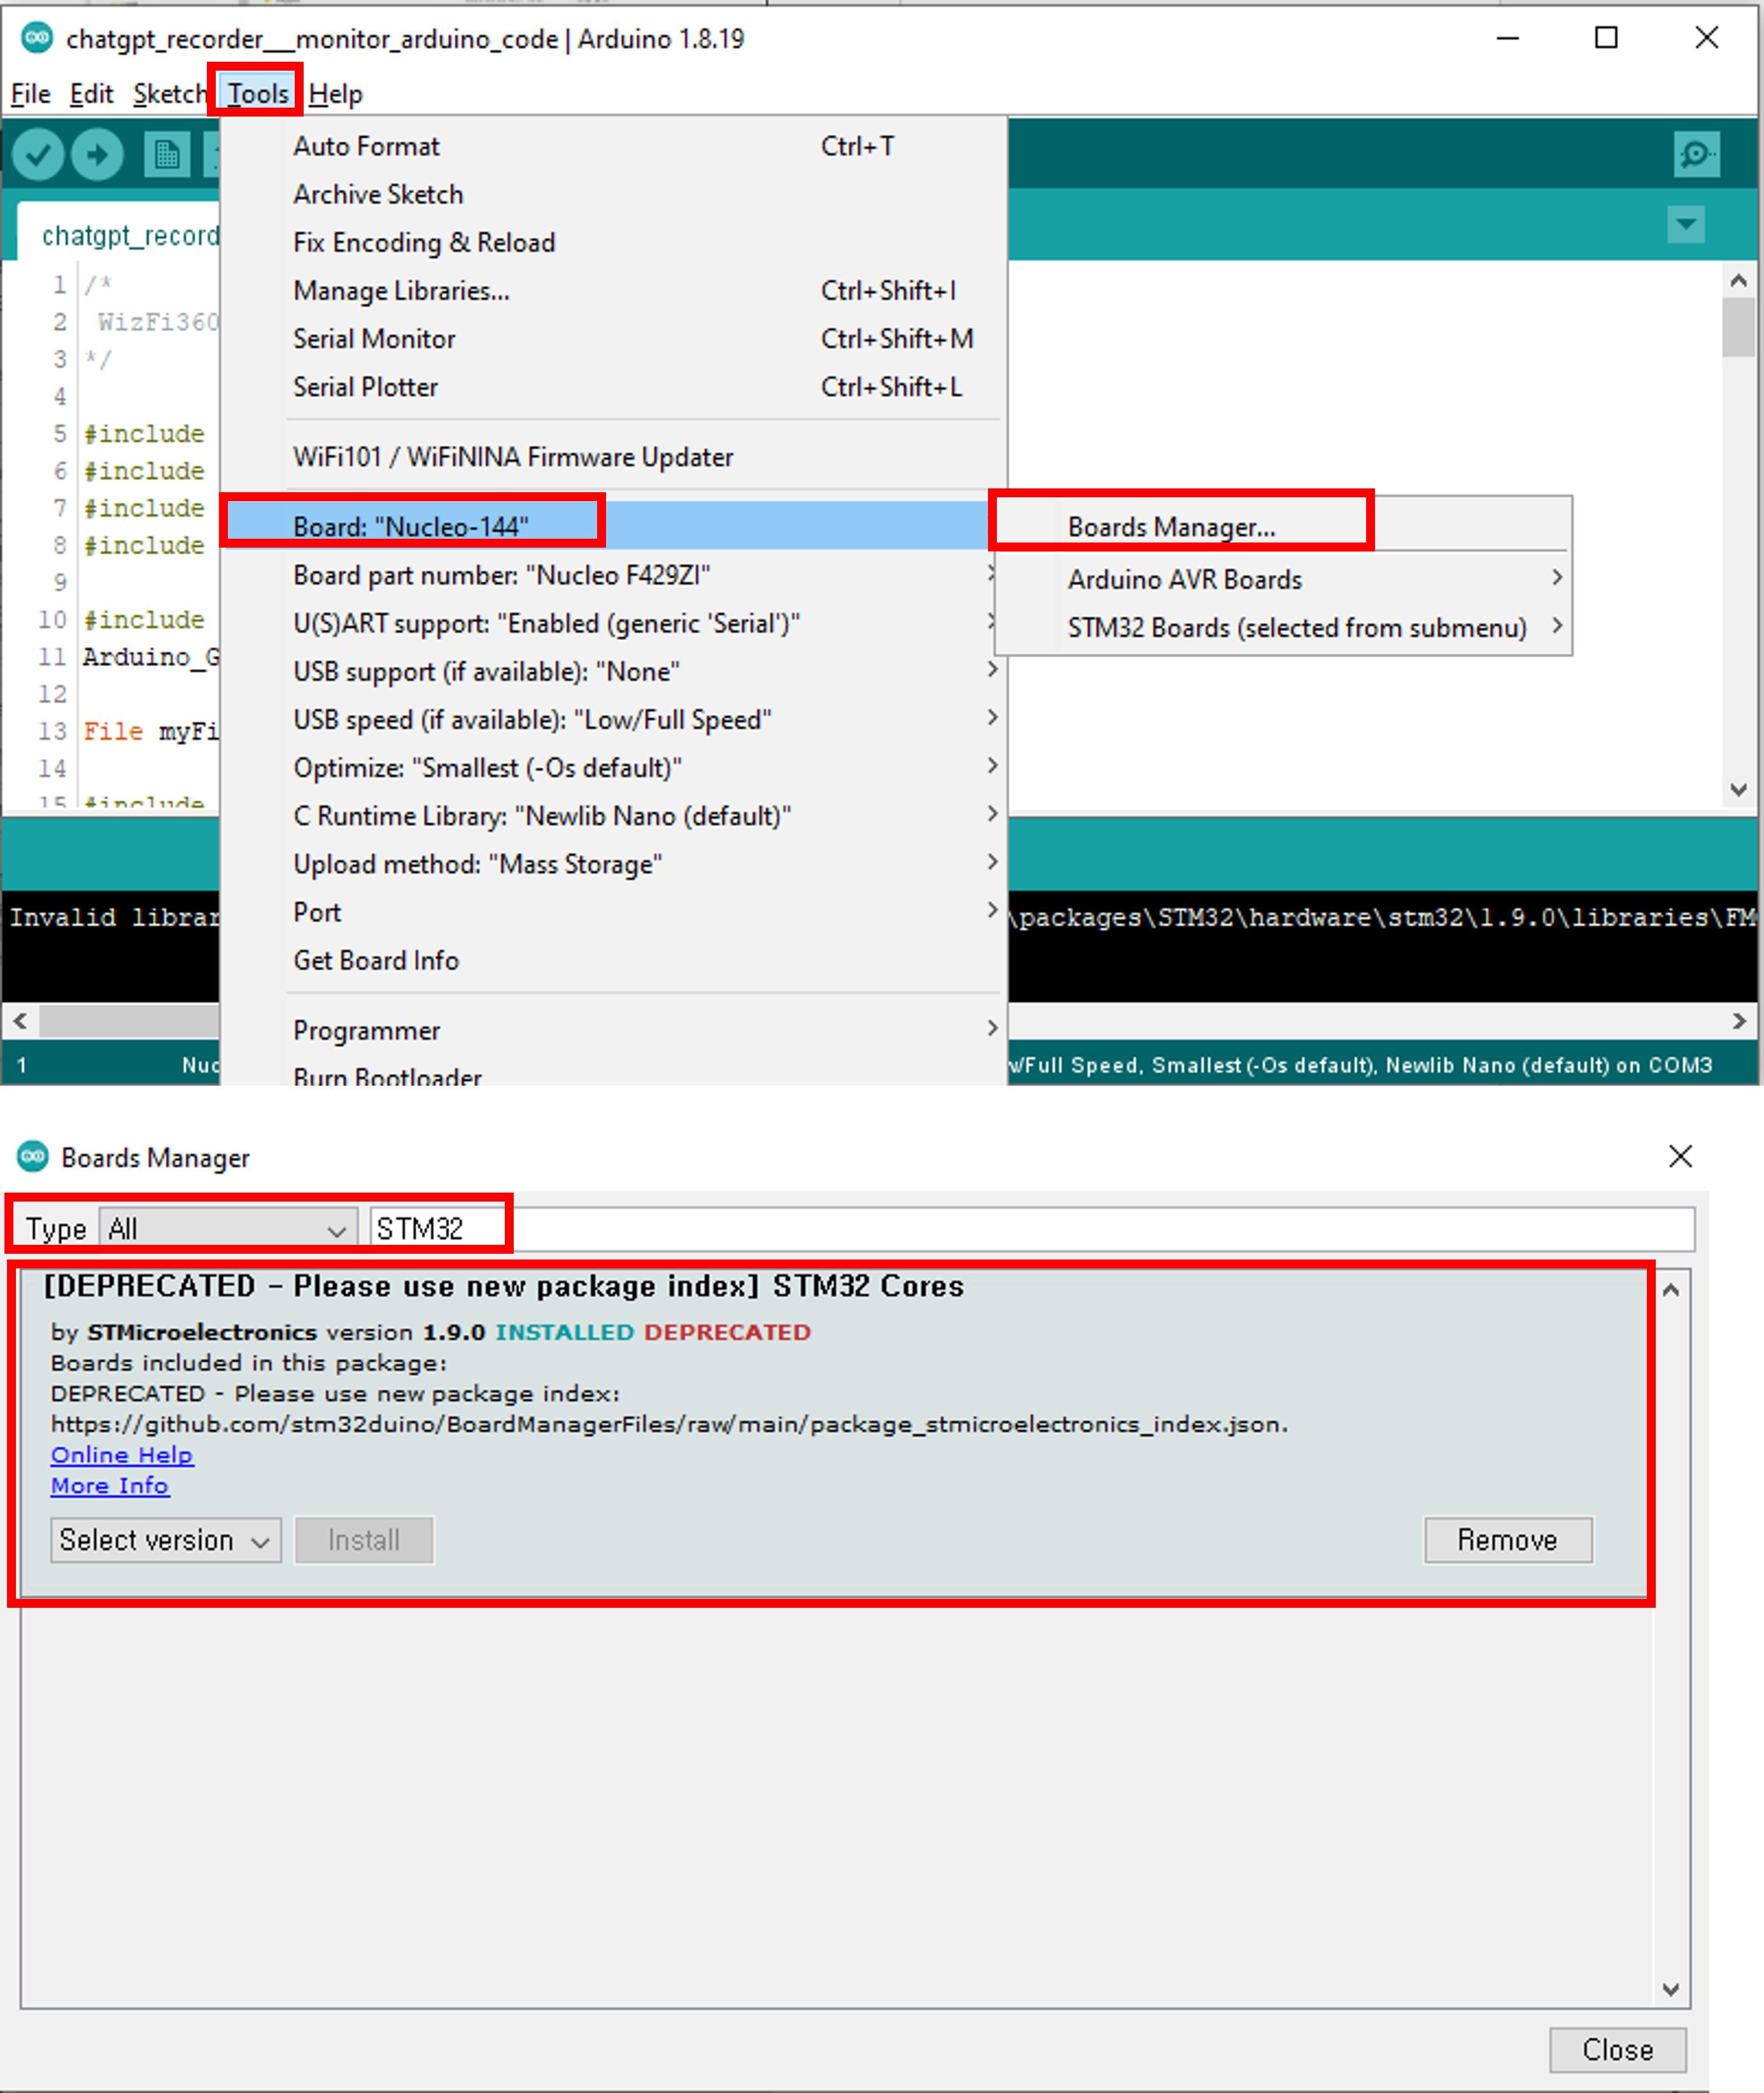The height and width of the screenshot is (2093, 1764).
Task: Click the Upload arrow toolbar icon
Action: coord(97,155)
